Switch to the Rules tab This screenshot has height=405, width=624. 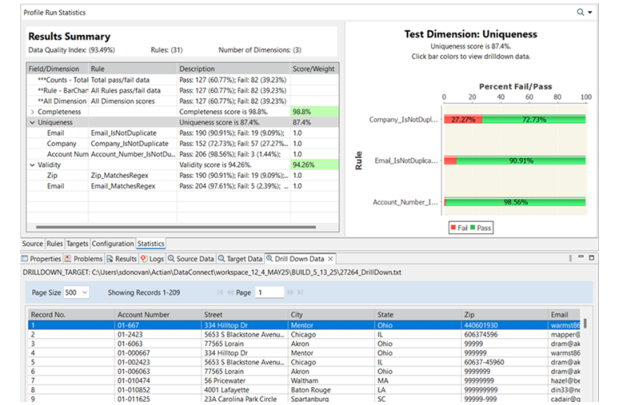pos(55,243)
